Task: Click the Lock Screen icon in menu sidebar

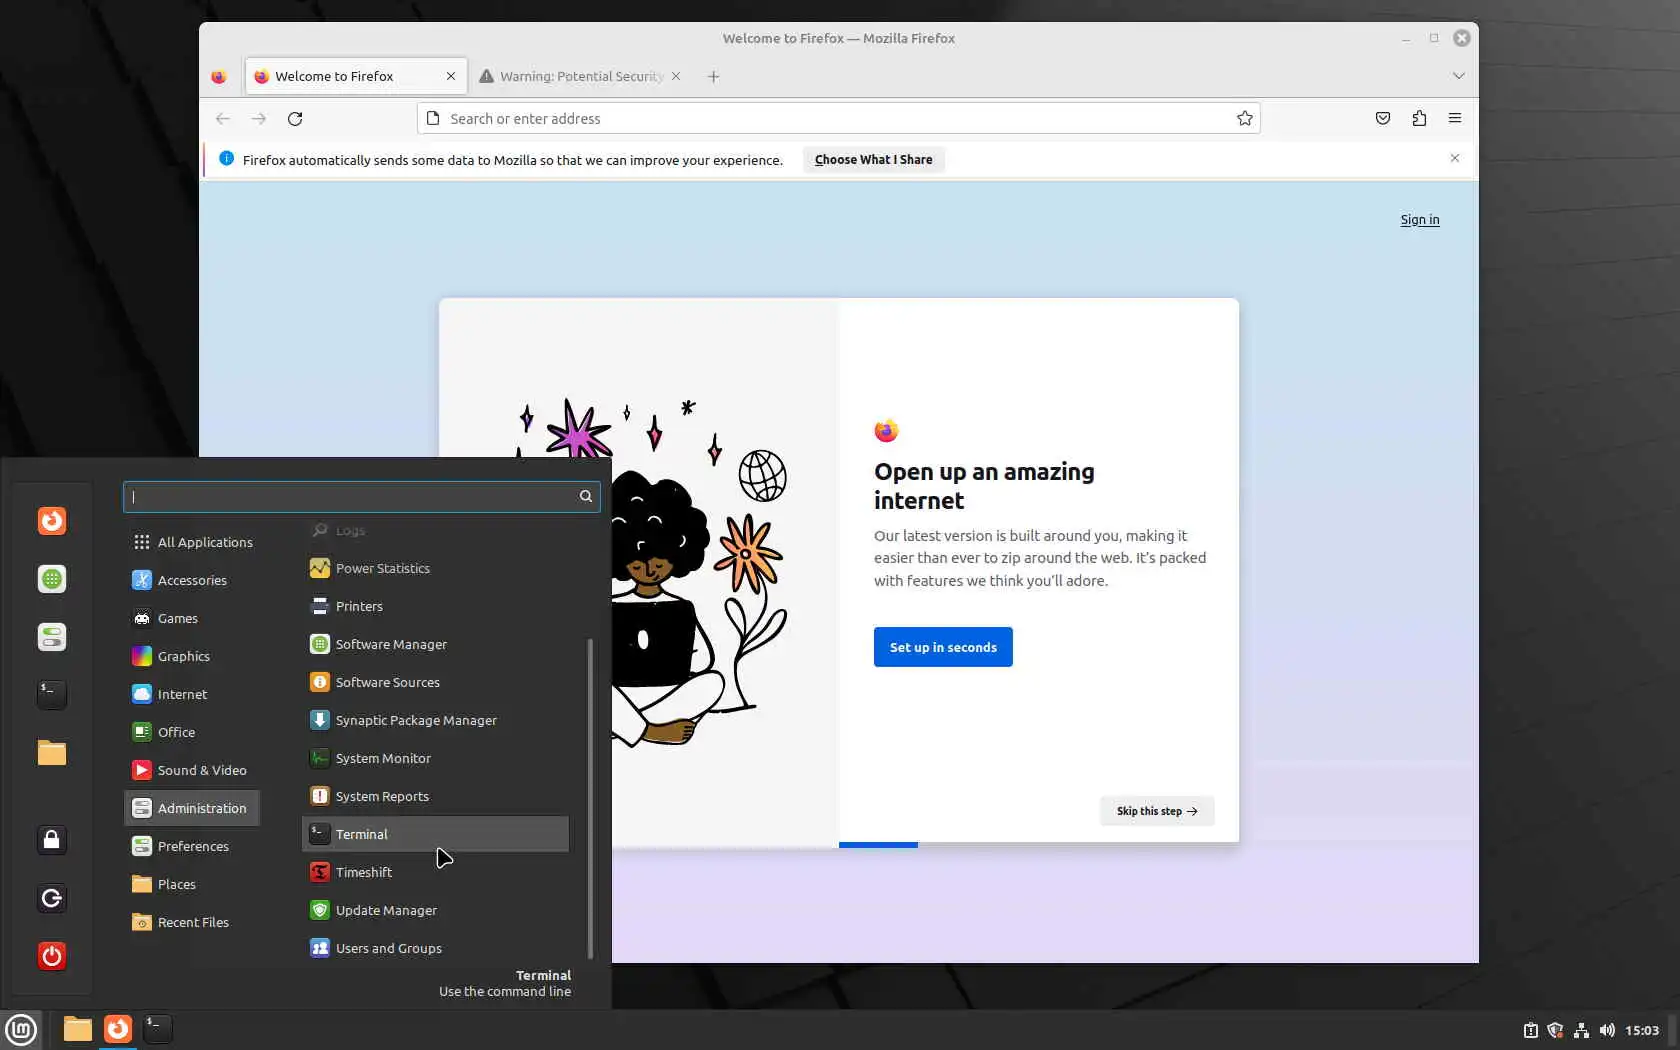Action: coord(52,840)
